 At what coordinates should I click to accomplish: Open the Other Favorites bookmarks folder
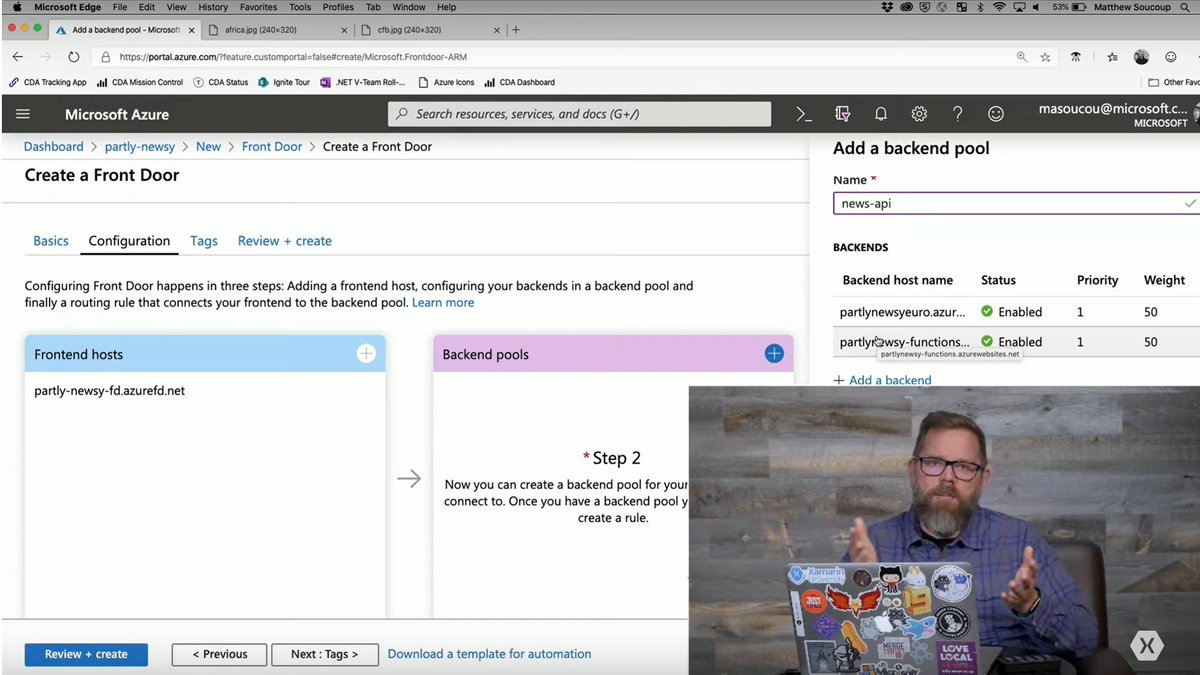(x=1173, y=82)
